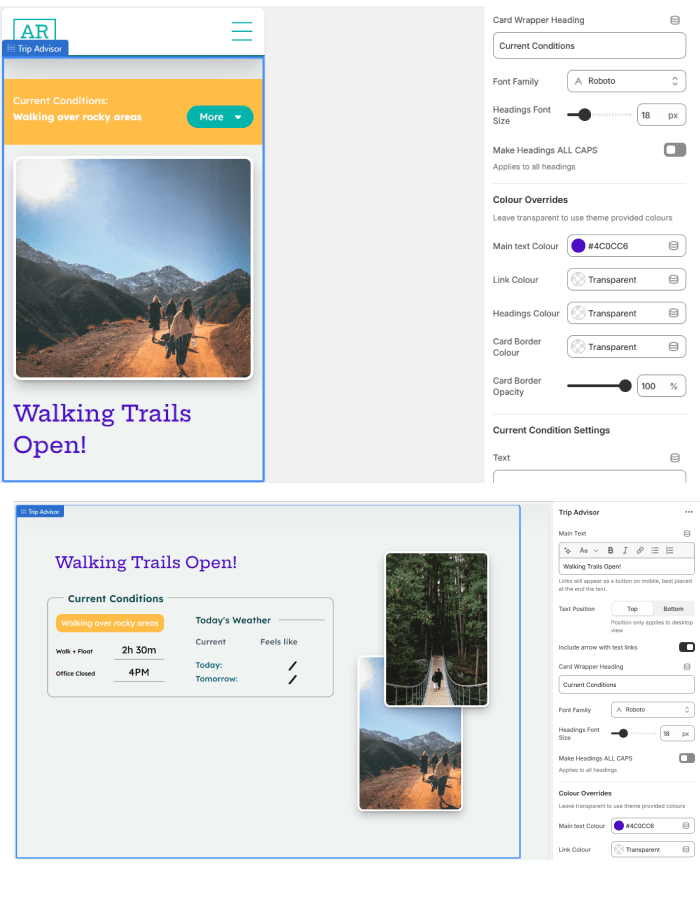700x900 pixels.
Task: Apply italic formatting in Main Text toolbar
Action: pos(625,550)
